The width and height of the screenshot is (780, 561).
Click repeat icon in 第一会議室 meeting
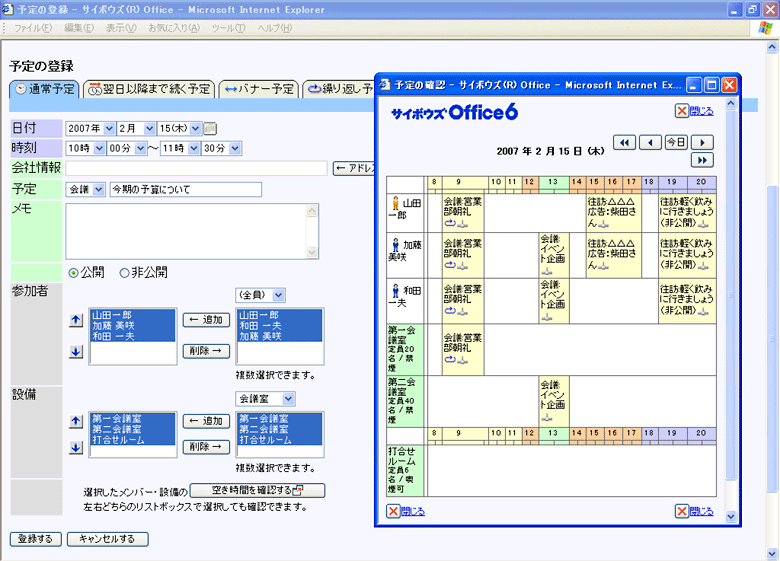pos(450,359)
